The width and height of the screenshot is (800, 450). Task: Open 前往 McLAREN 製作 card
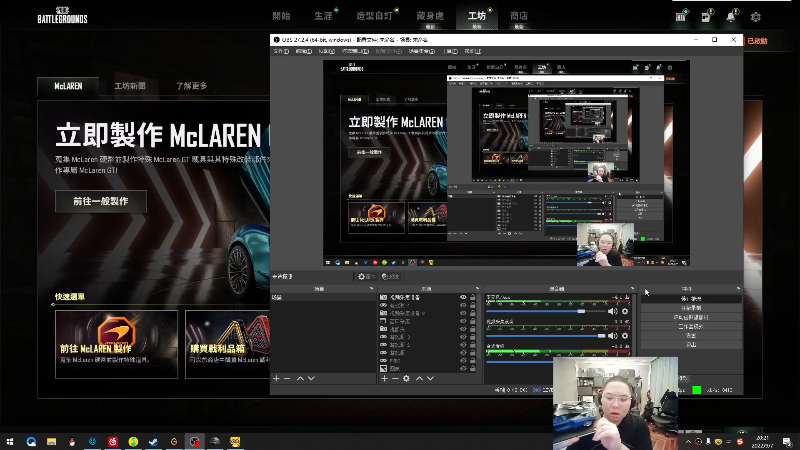116,344
